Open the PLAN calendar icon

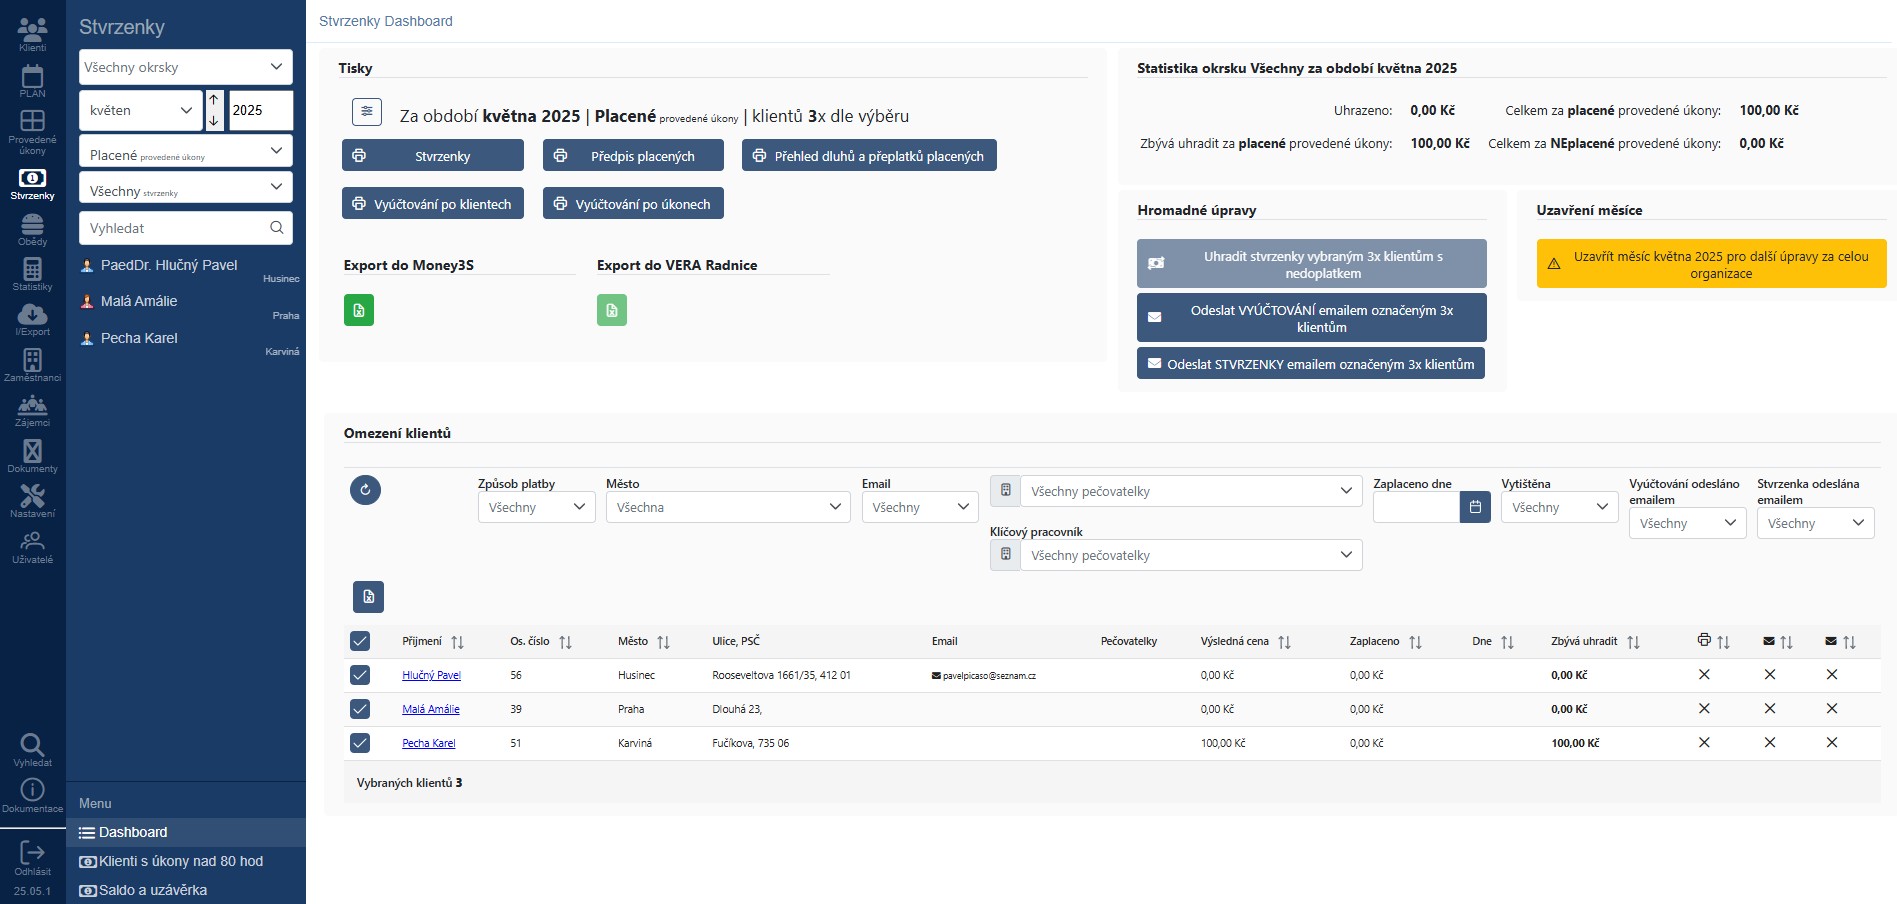(x=32, y=81)
